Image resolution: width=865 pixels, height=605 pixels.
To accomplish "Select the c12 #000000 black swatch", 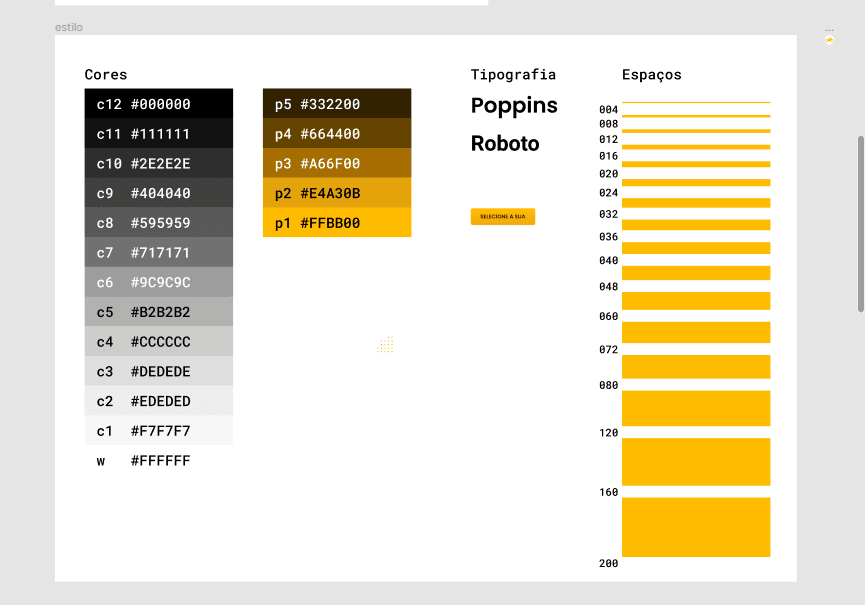I will click(x=159, y=104).
